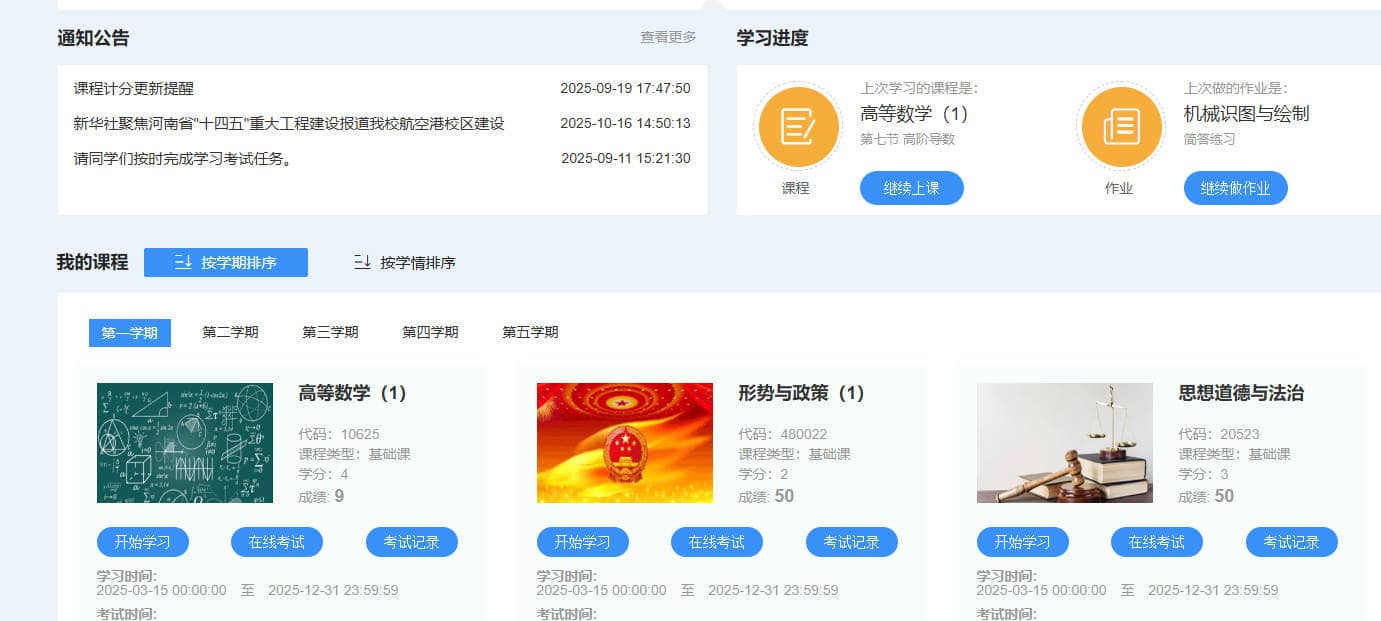Sort courses by learning status

[x=405, y=263]
